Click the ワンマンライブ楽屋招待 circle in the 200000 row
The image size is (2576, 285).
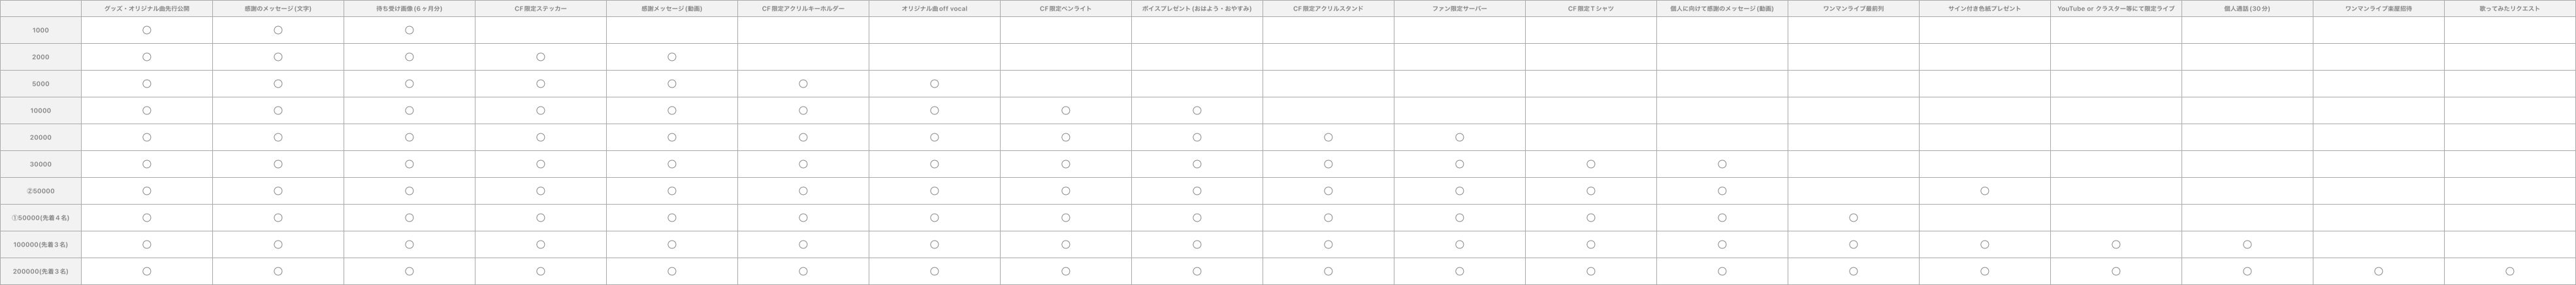click(x=2378, y=271)
